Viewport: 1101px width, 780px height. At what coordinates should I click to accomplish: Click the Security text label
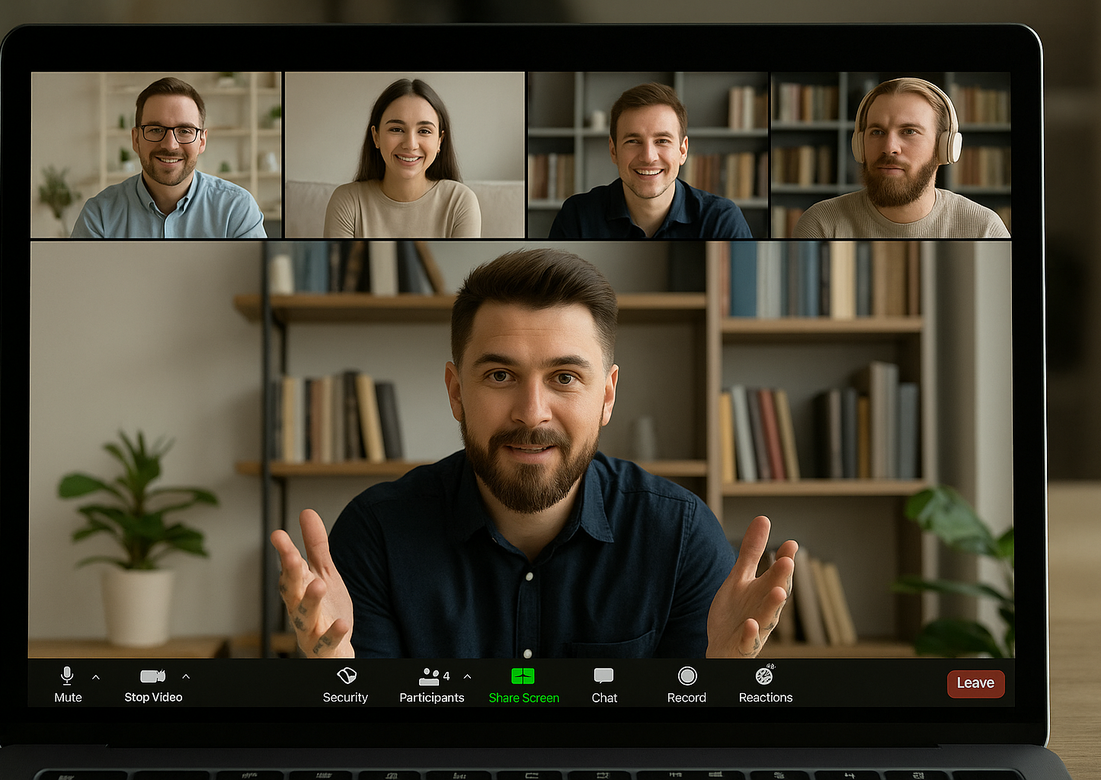coord(345,697)
